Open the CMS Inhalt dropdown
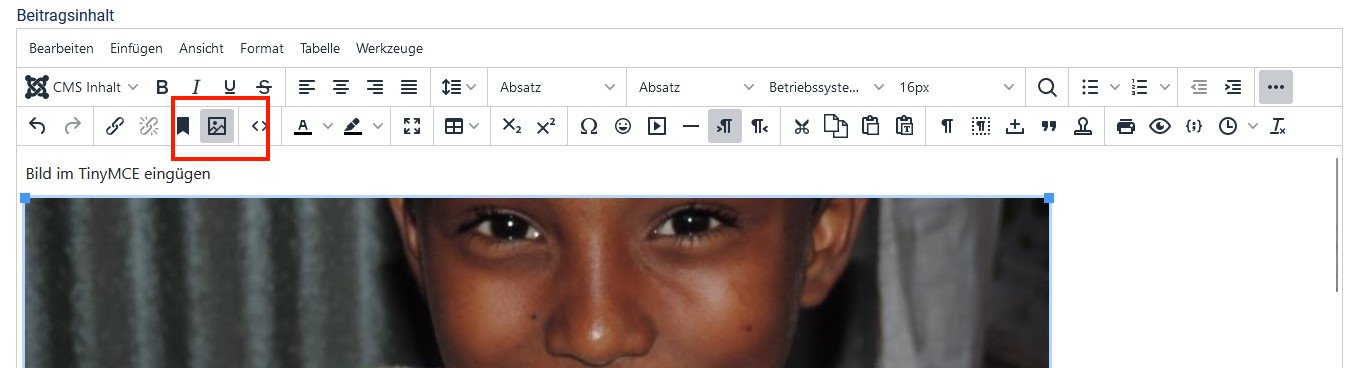The width and height of the screenshot is (1347, 368). (x=82, y=87)
